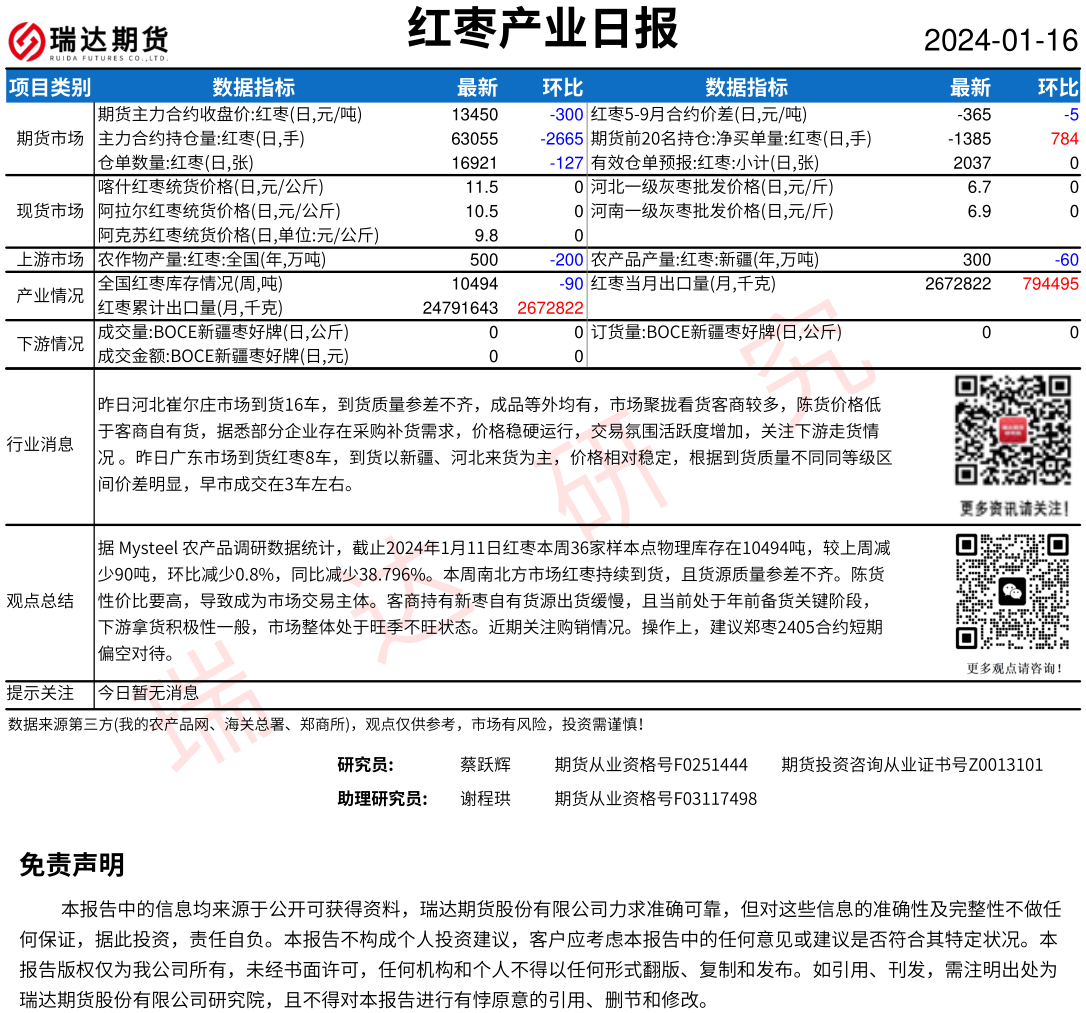
Task: Select the 期货市场 category cell
Action: pos(50,139)
